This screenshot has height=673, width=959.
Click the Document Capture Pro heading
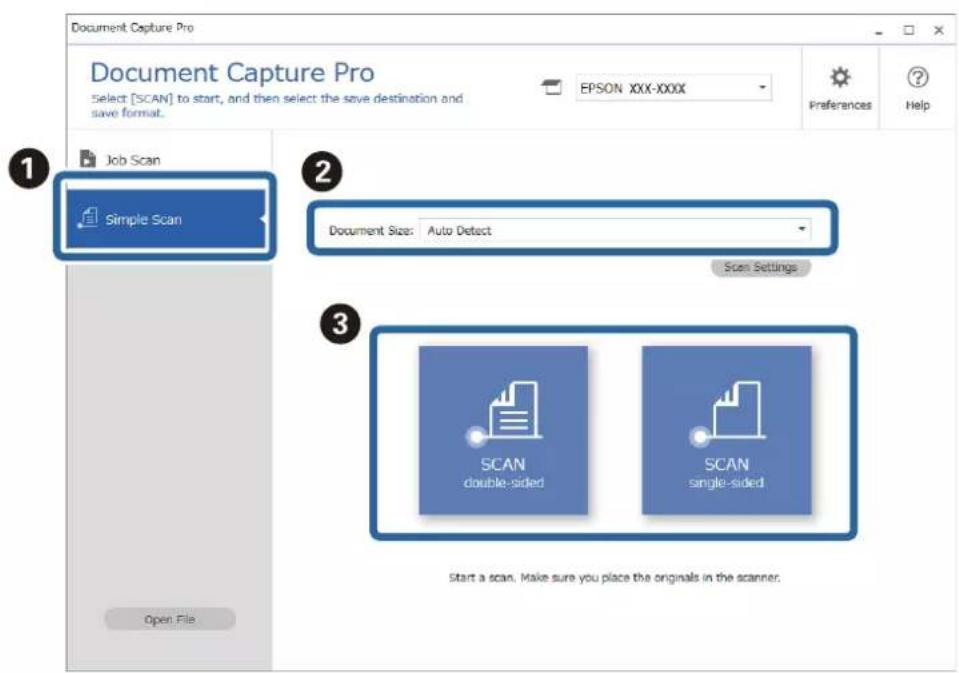[x=232, y=73]
